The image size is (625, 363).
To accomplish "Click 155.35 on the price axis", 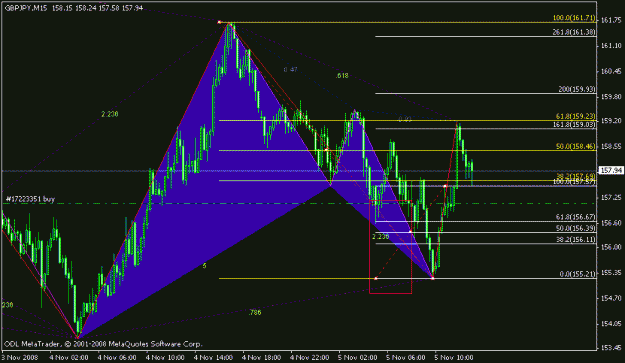I will coord(611,273).
